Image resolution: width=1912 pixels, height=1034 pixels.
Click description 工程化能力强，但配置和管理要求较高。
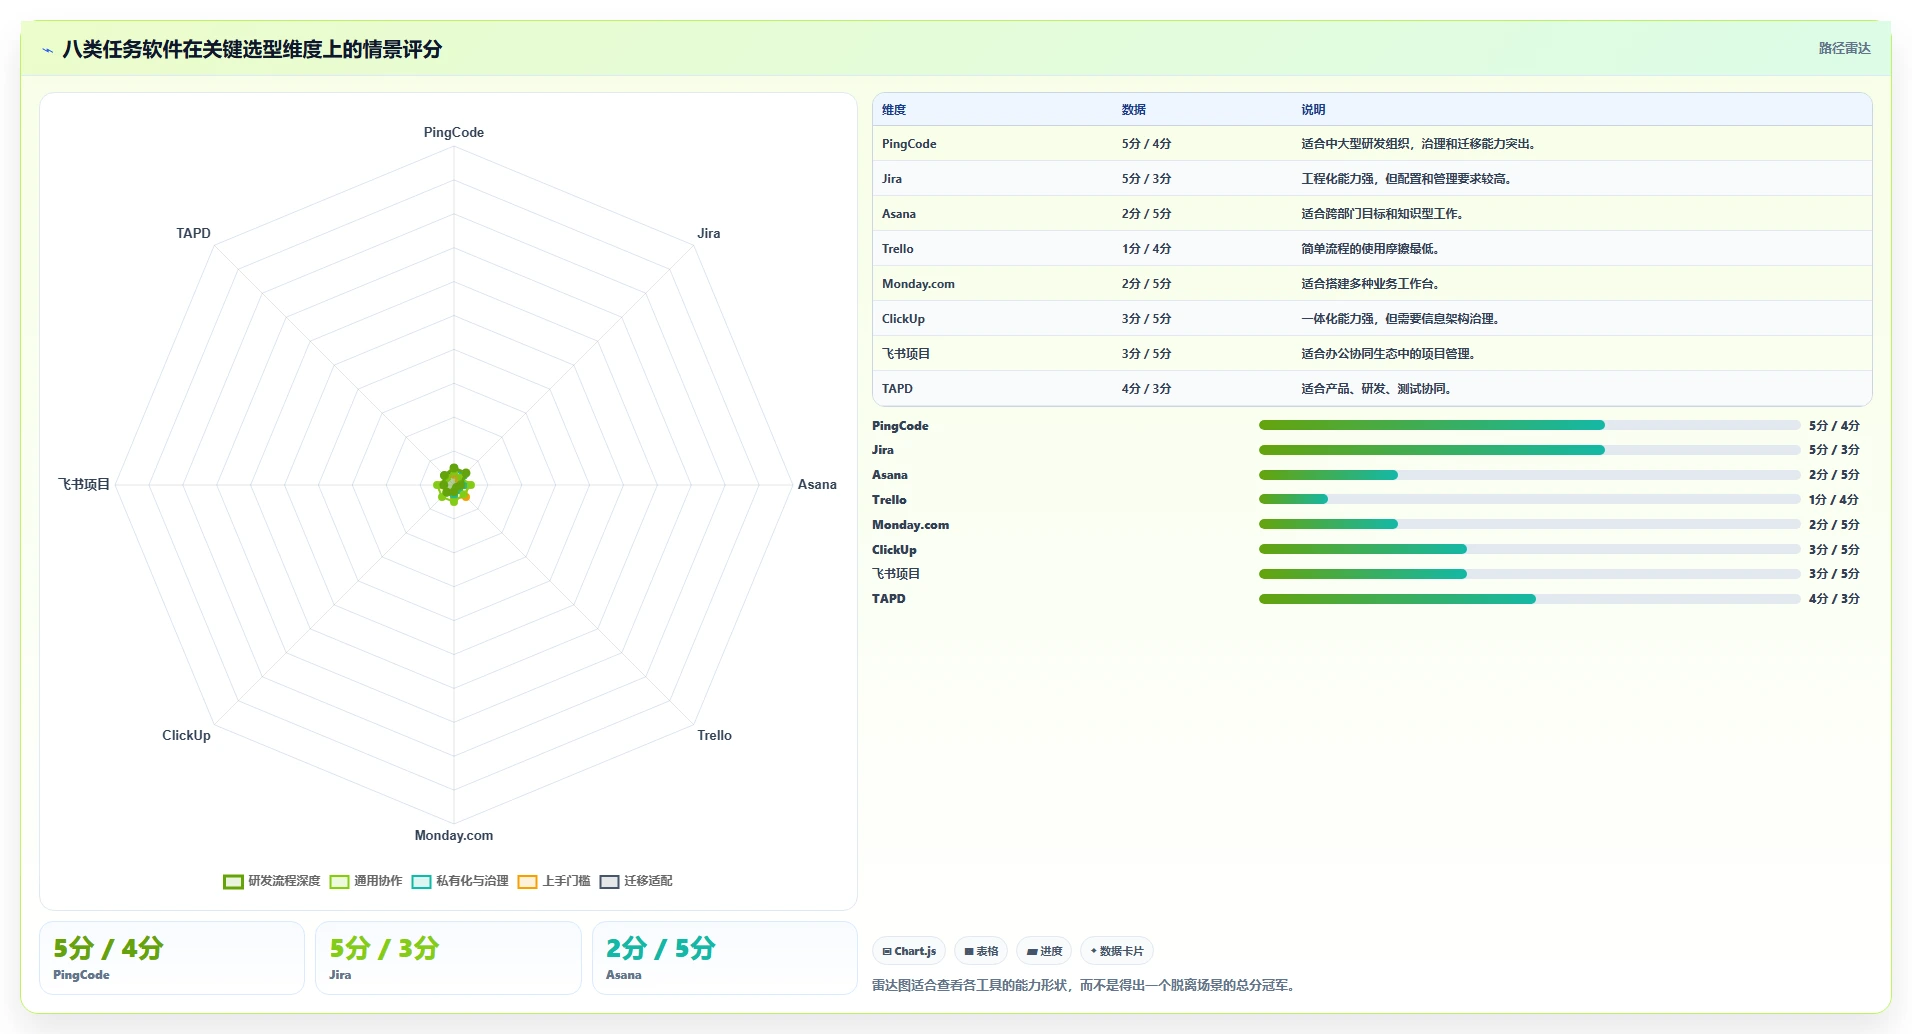pos(1406,179)
